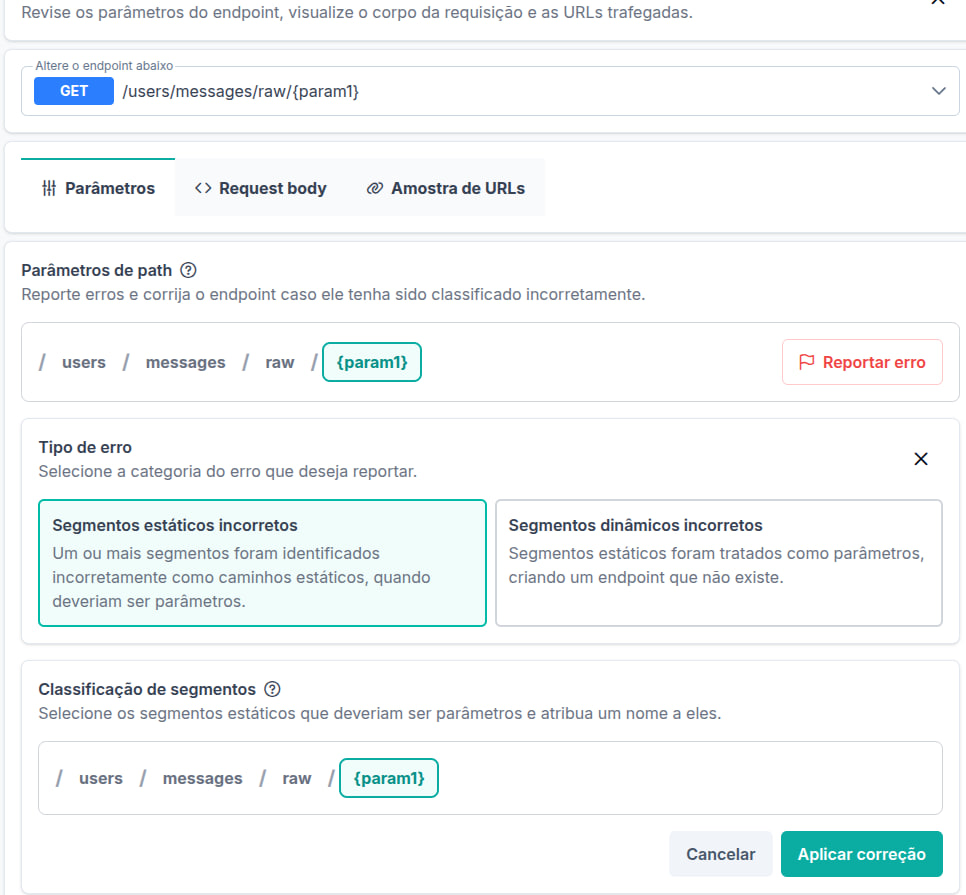Image resolution: width=966 pixels, height=895 pixels.
Task: Click 'Altere o endpoint abaixo' label
Action: (104, 66)
